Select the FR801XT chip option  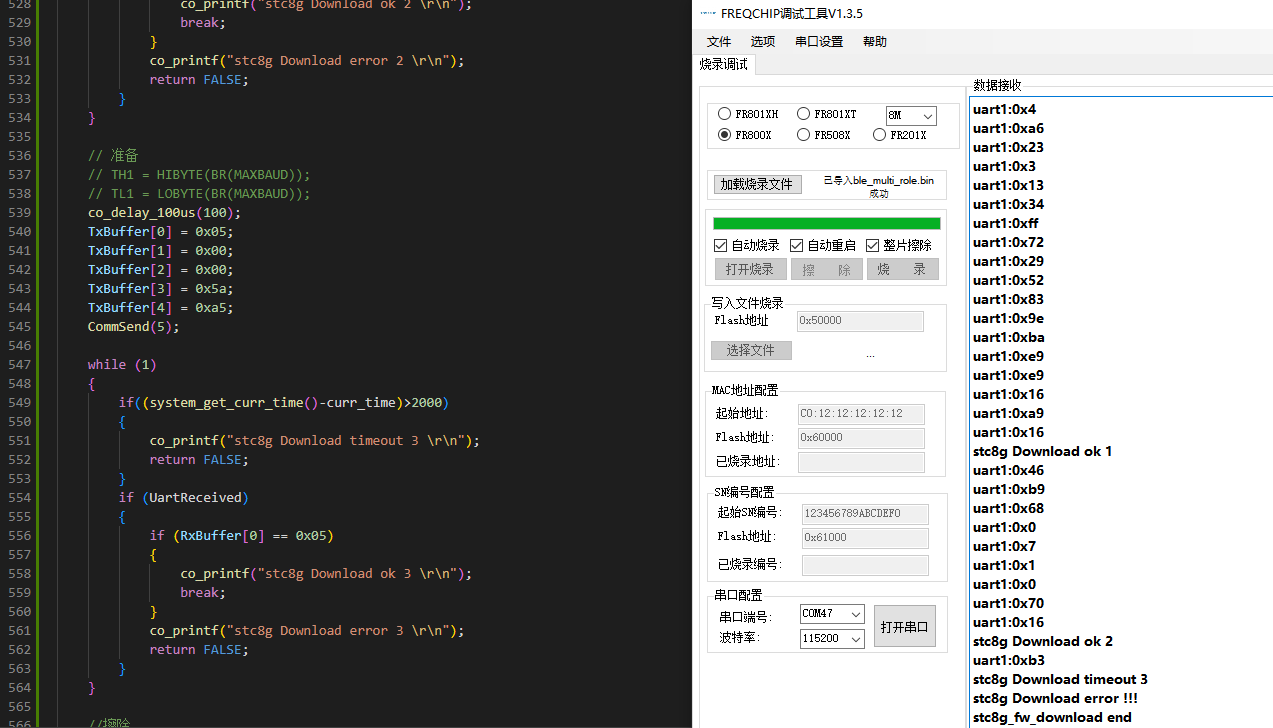coord(804,115)
